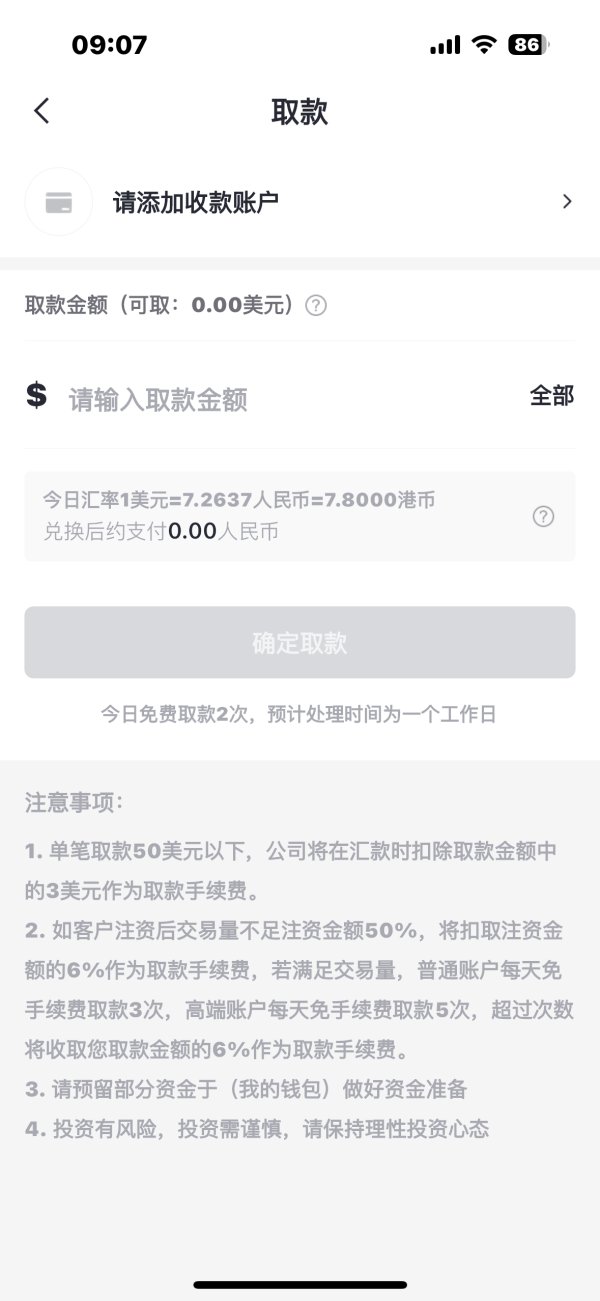Viewport: 600px width, 1301px height.
Task: Click the home indicator bar at bottom
Action: click(x=300, y=1284)
